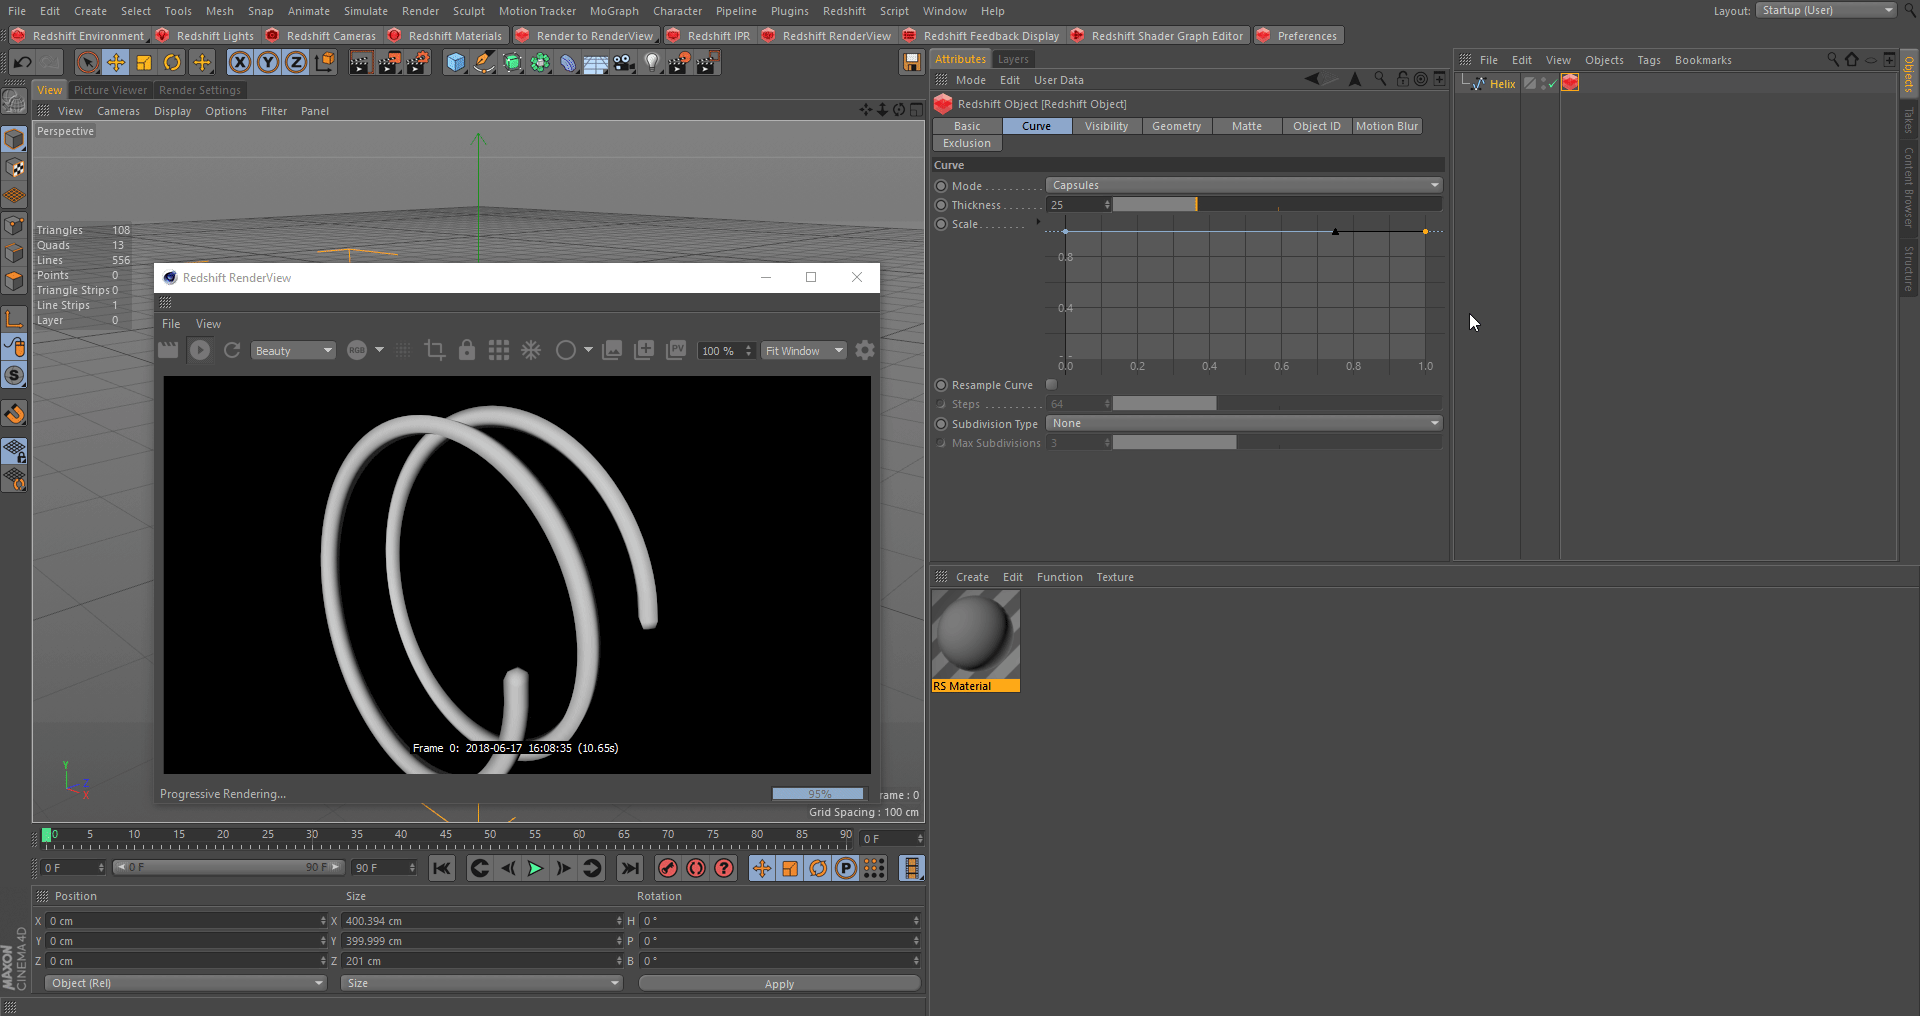Click Redshift Materials button

[x=445, y=36]
